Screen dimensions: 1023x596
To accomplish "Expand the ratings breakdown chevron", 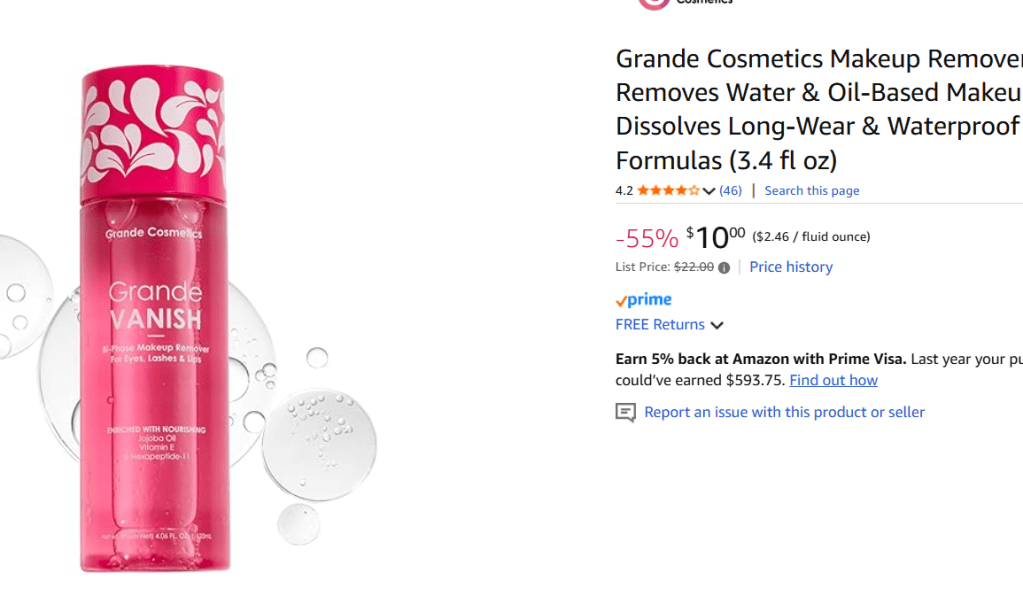I will click(709, 191).
